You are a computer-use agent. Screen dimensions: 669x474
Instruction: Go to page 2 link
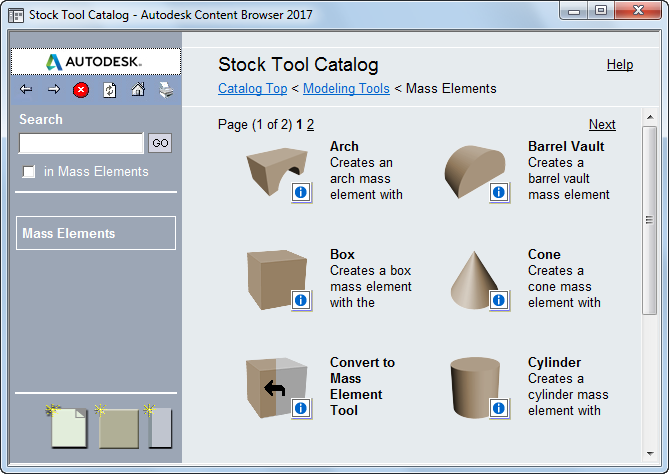tap(310, 125)
